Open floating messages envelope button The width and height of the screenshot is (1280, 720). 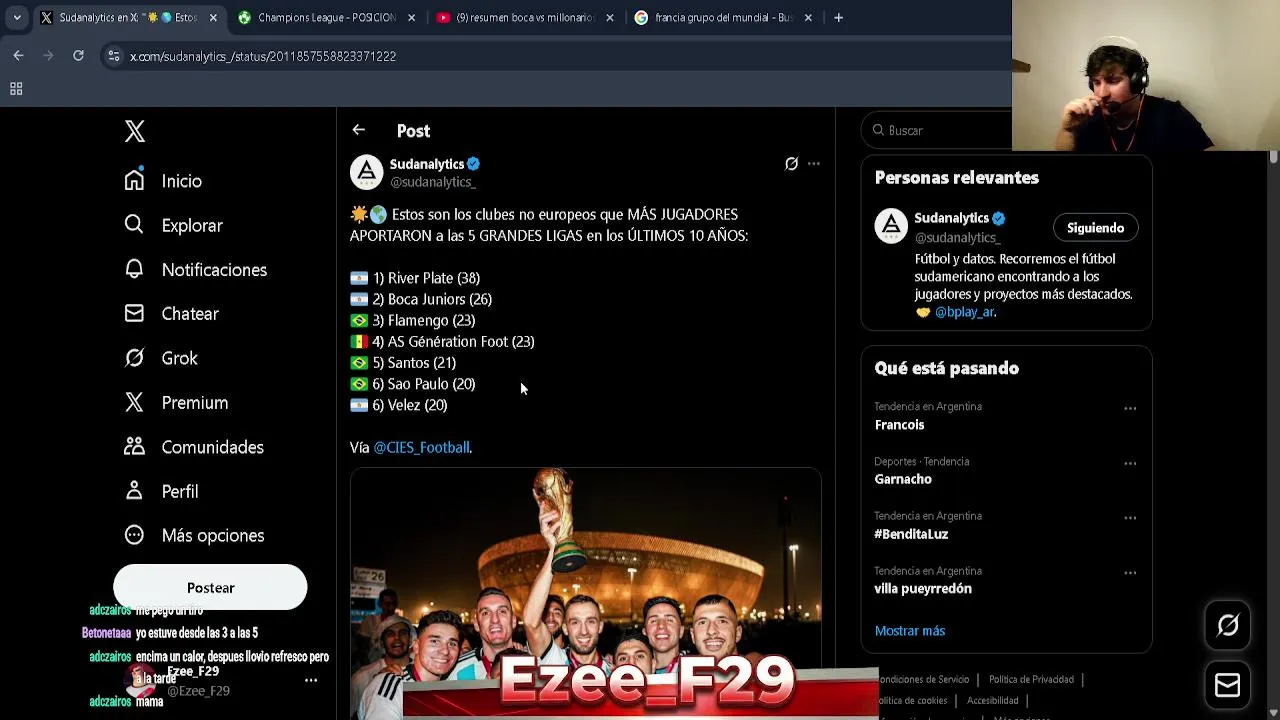pos(1228,685)
